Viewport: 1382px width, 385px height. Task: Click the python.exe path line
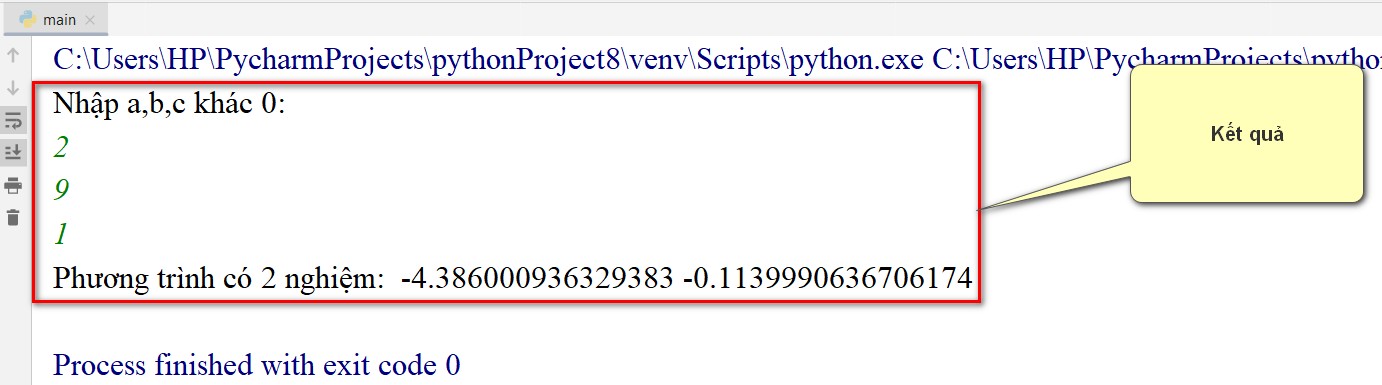(717, 60)
